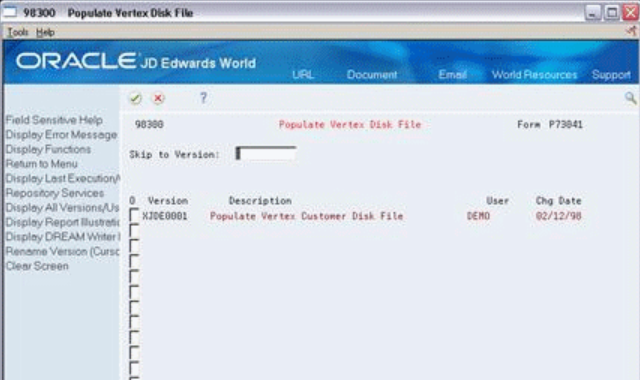The height and width of the screenshot is (380, 640).
Task: Open the Support link in banner
Action: 611,75
